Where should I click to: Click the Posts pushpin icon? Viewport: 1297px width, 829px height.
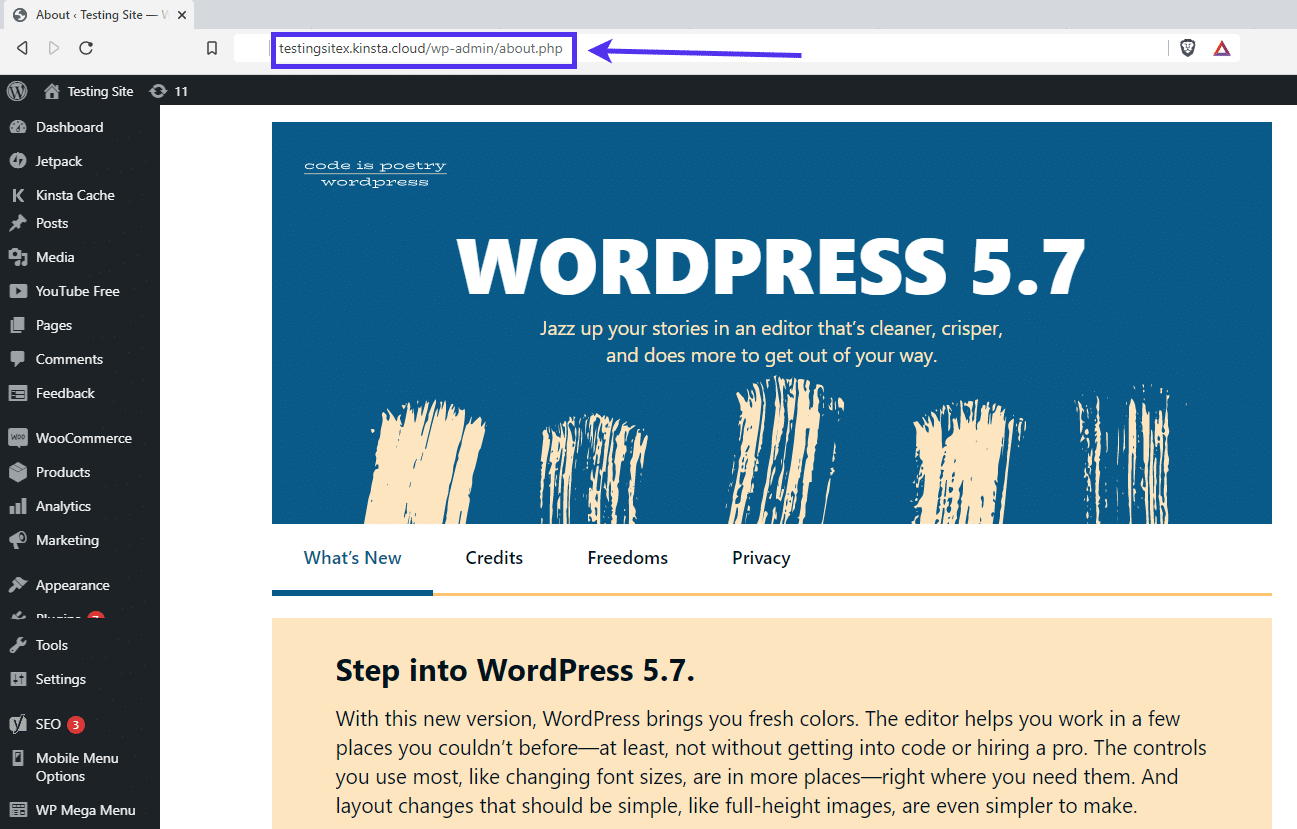coord(17,223)
